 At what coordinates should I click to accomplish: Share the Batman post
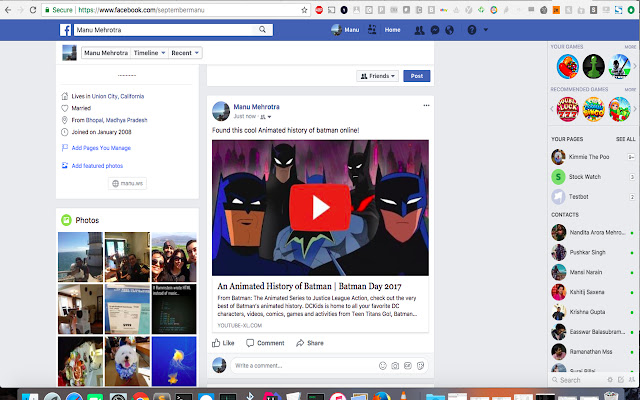click(310, 343)
